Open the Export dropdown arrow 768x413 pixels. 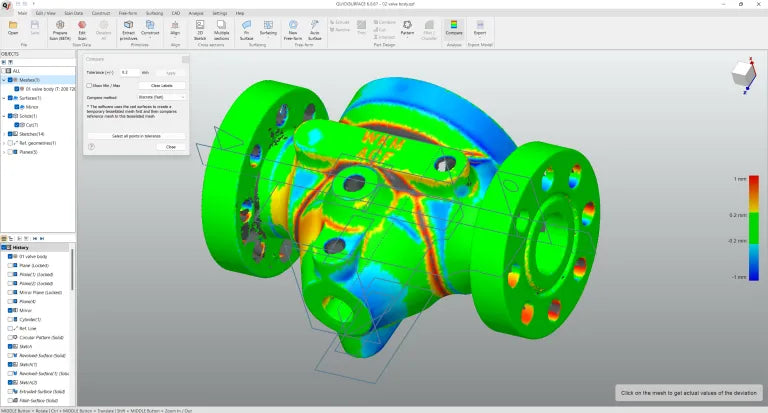tap(480, 38)
